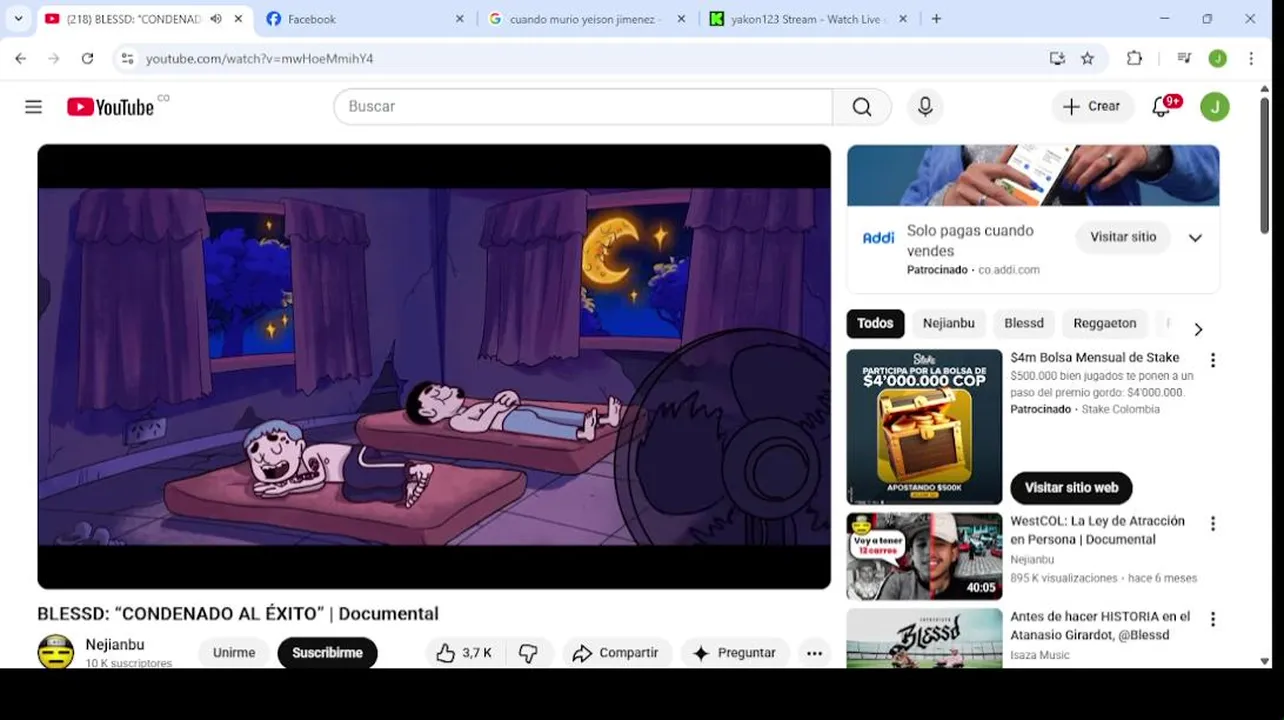Open the Chrome three-dot menu
The width and height of the screenshot is (1284, 720).
pos(1251,59)
